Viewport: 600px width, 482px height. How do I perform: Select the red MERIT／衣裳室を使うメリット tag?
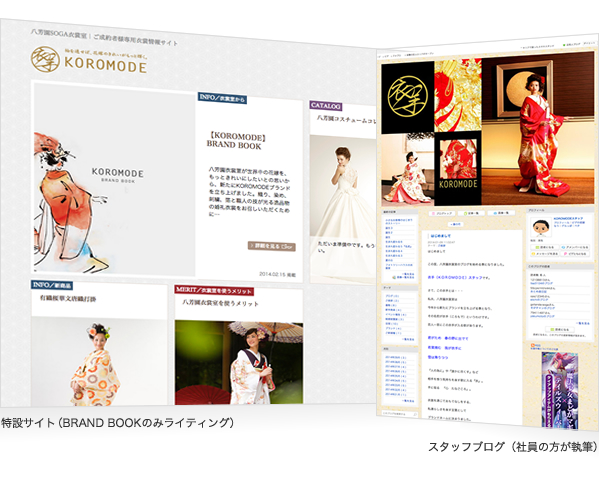coord(214,290)
